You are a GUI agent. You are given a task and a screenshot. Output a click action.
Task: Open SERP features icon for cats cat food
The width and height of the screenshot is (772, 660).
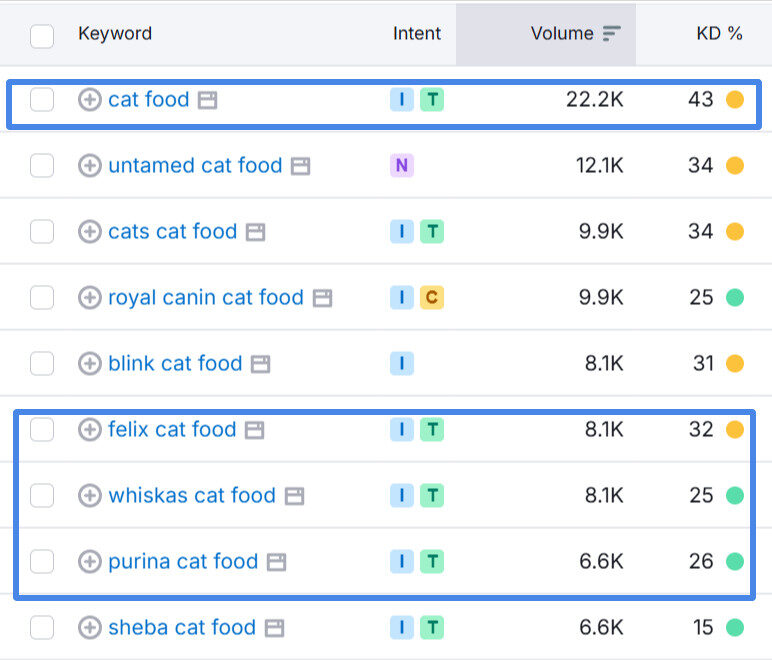pos(256,232)
